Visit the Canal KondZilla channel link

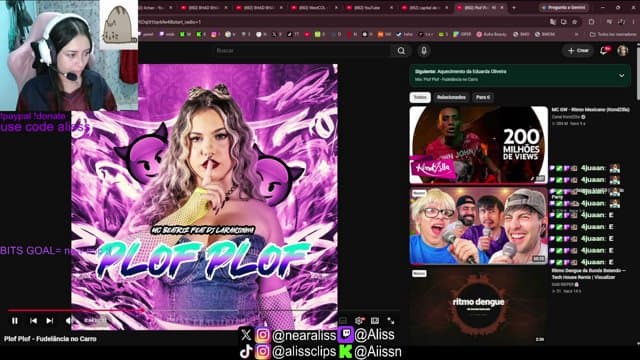(x=565, y=117)
